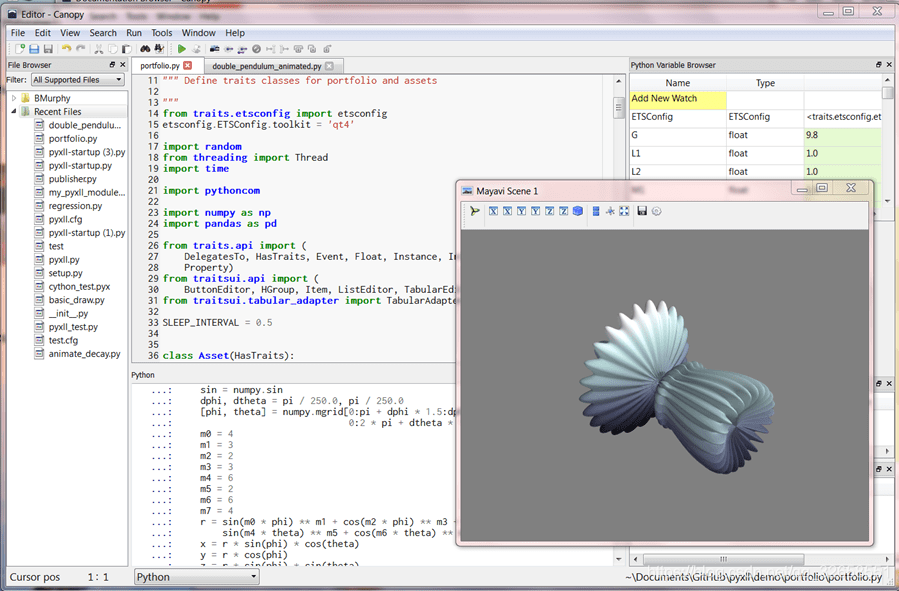Screen dimensions: 899x591
Task: Click the greyed stop-sign debugger icon
Action: 256,49
